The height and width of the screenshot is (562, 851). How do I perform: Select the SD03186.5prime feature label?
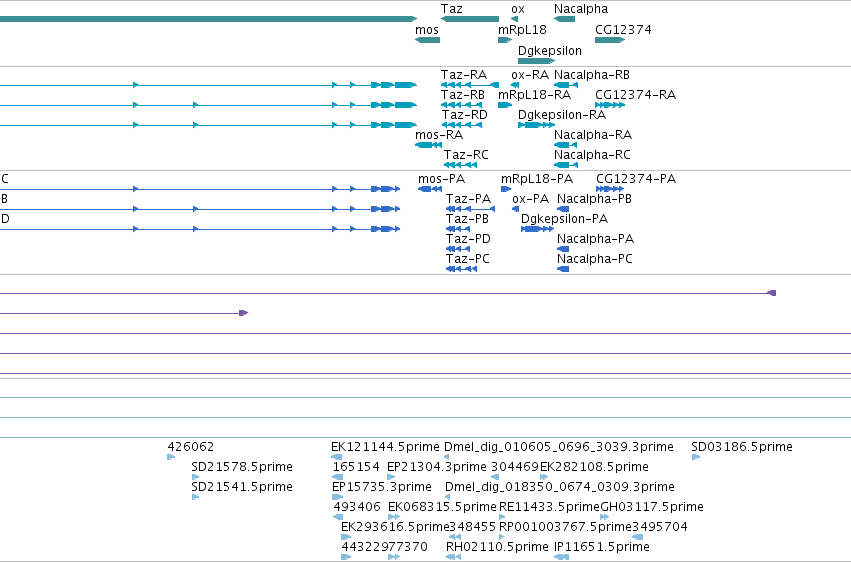pos(742,447)
